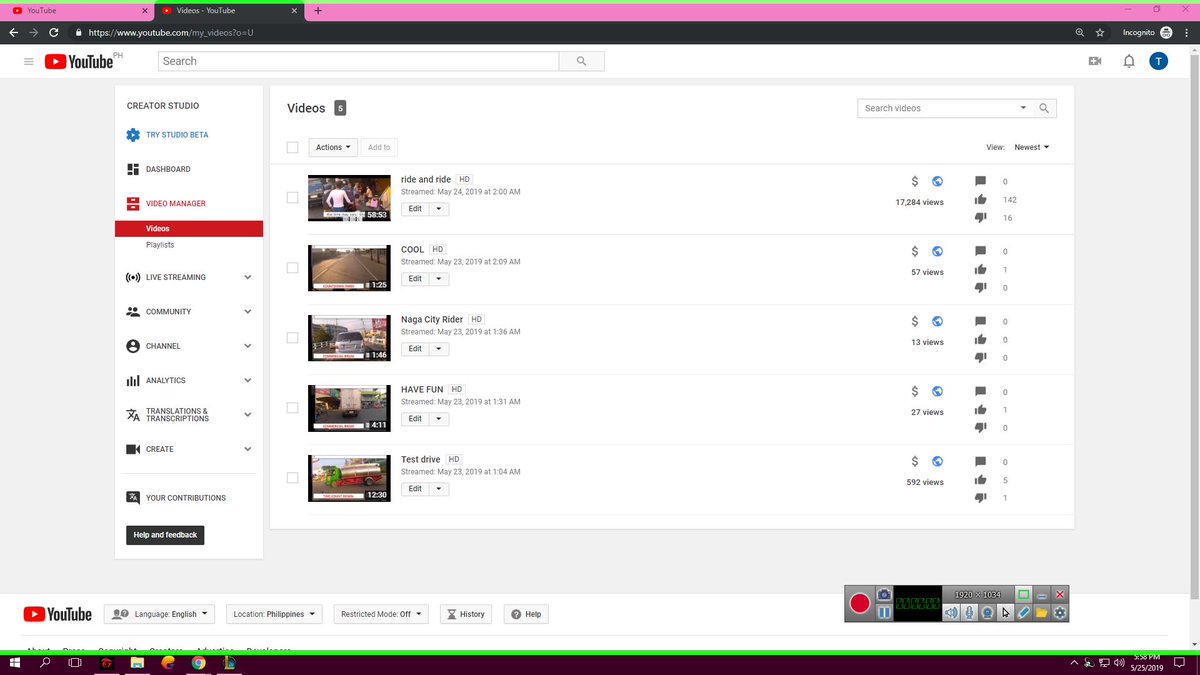Toggle recorder mouse cursor capture icon

pyautogui.click(x=1005, y=612)
